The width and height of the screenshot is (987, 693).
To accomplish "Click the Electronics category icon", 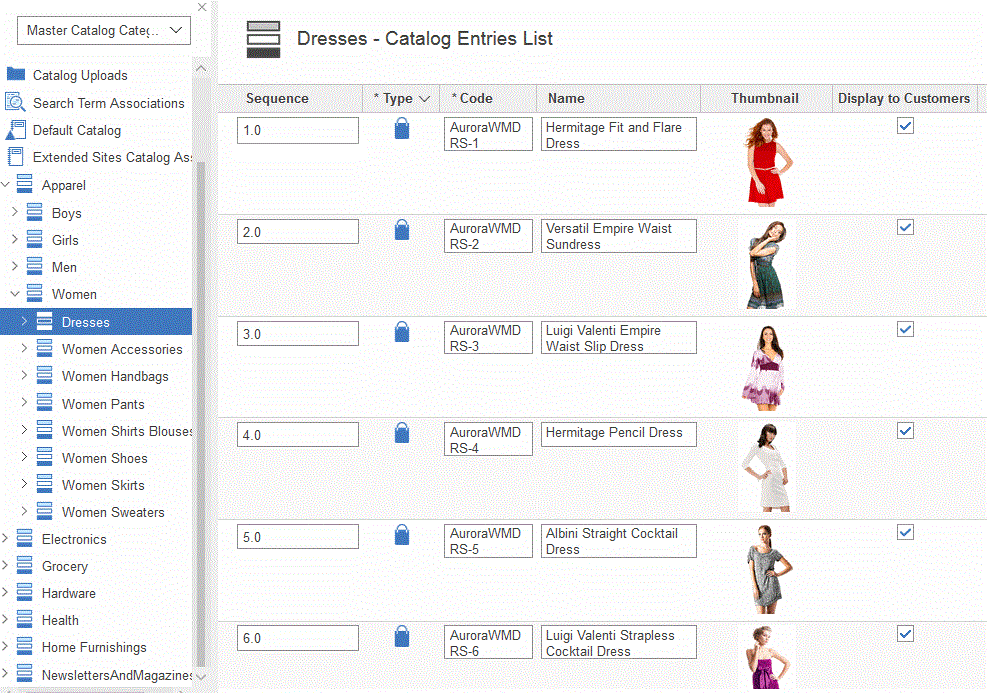I will click(25, 539).
